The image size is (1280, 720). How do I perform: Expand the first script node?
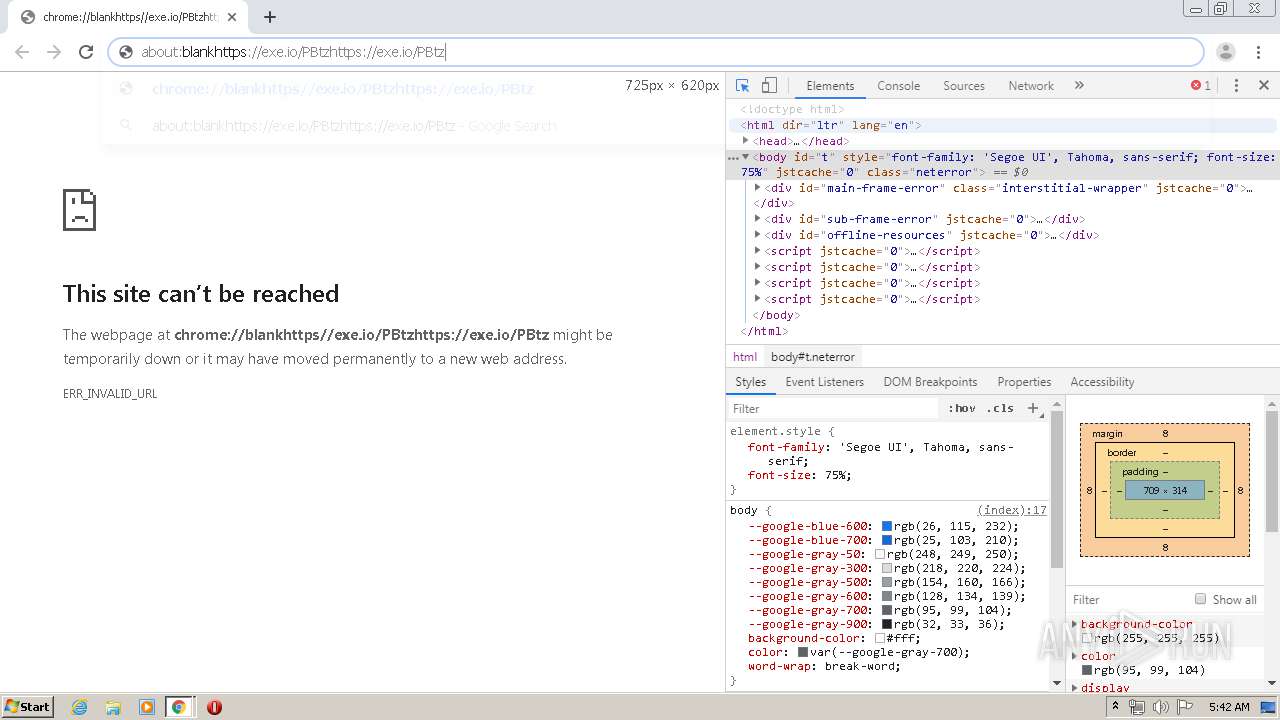point(758,251)
